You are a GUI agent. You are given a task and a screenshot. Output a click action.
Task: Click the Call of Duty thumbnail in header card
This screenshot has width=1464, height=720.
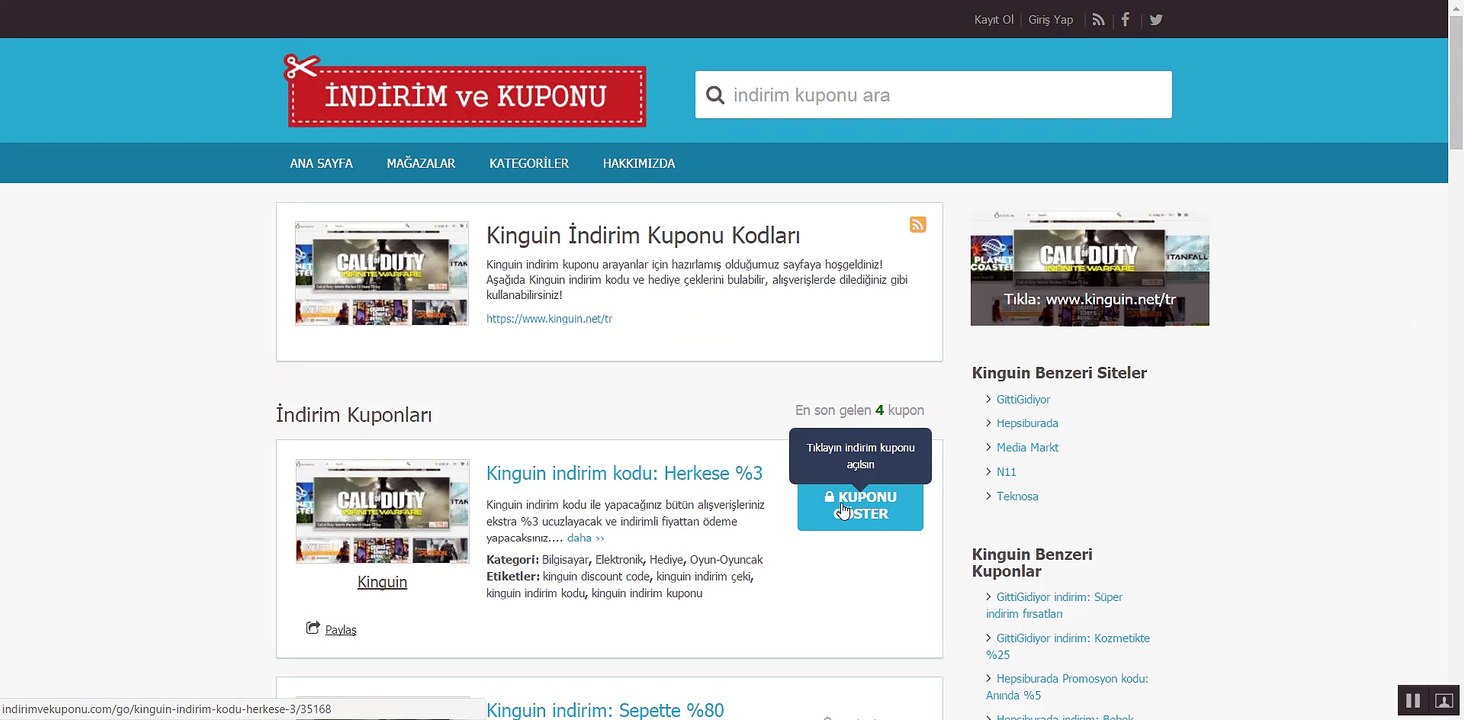[382, 273]
